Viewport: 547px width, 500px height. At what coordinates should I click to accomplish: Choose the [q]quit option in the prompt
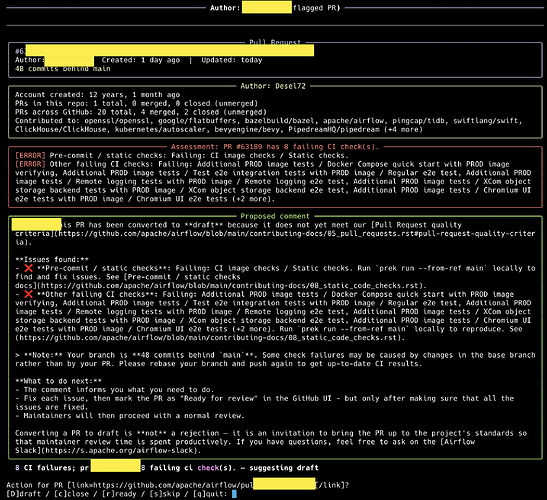click(x=210, y=494)
